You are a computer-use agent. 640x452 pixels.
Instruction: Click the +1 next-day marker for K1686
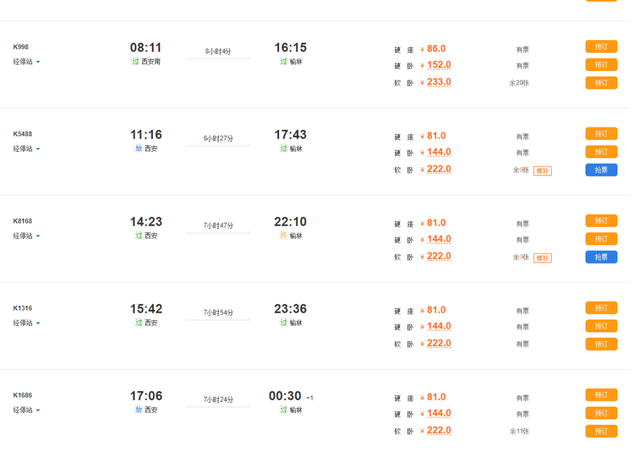tap(310, 397)
